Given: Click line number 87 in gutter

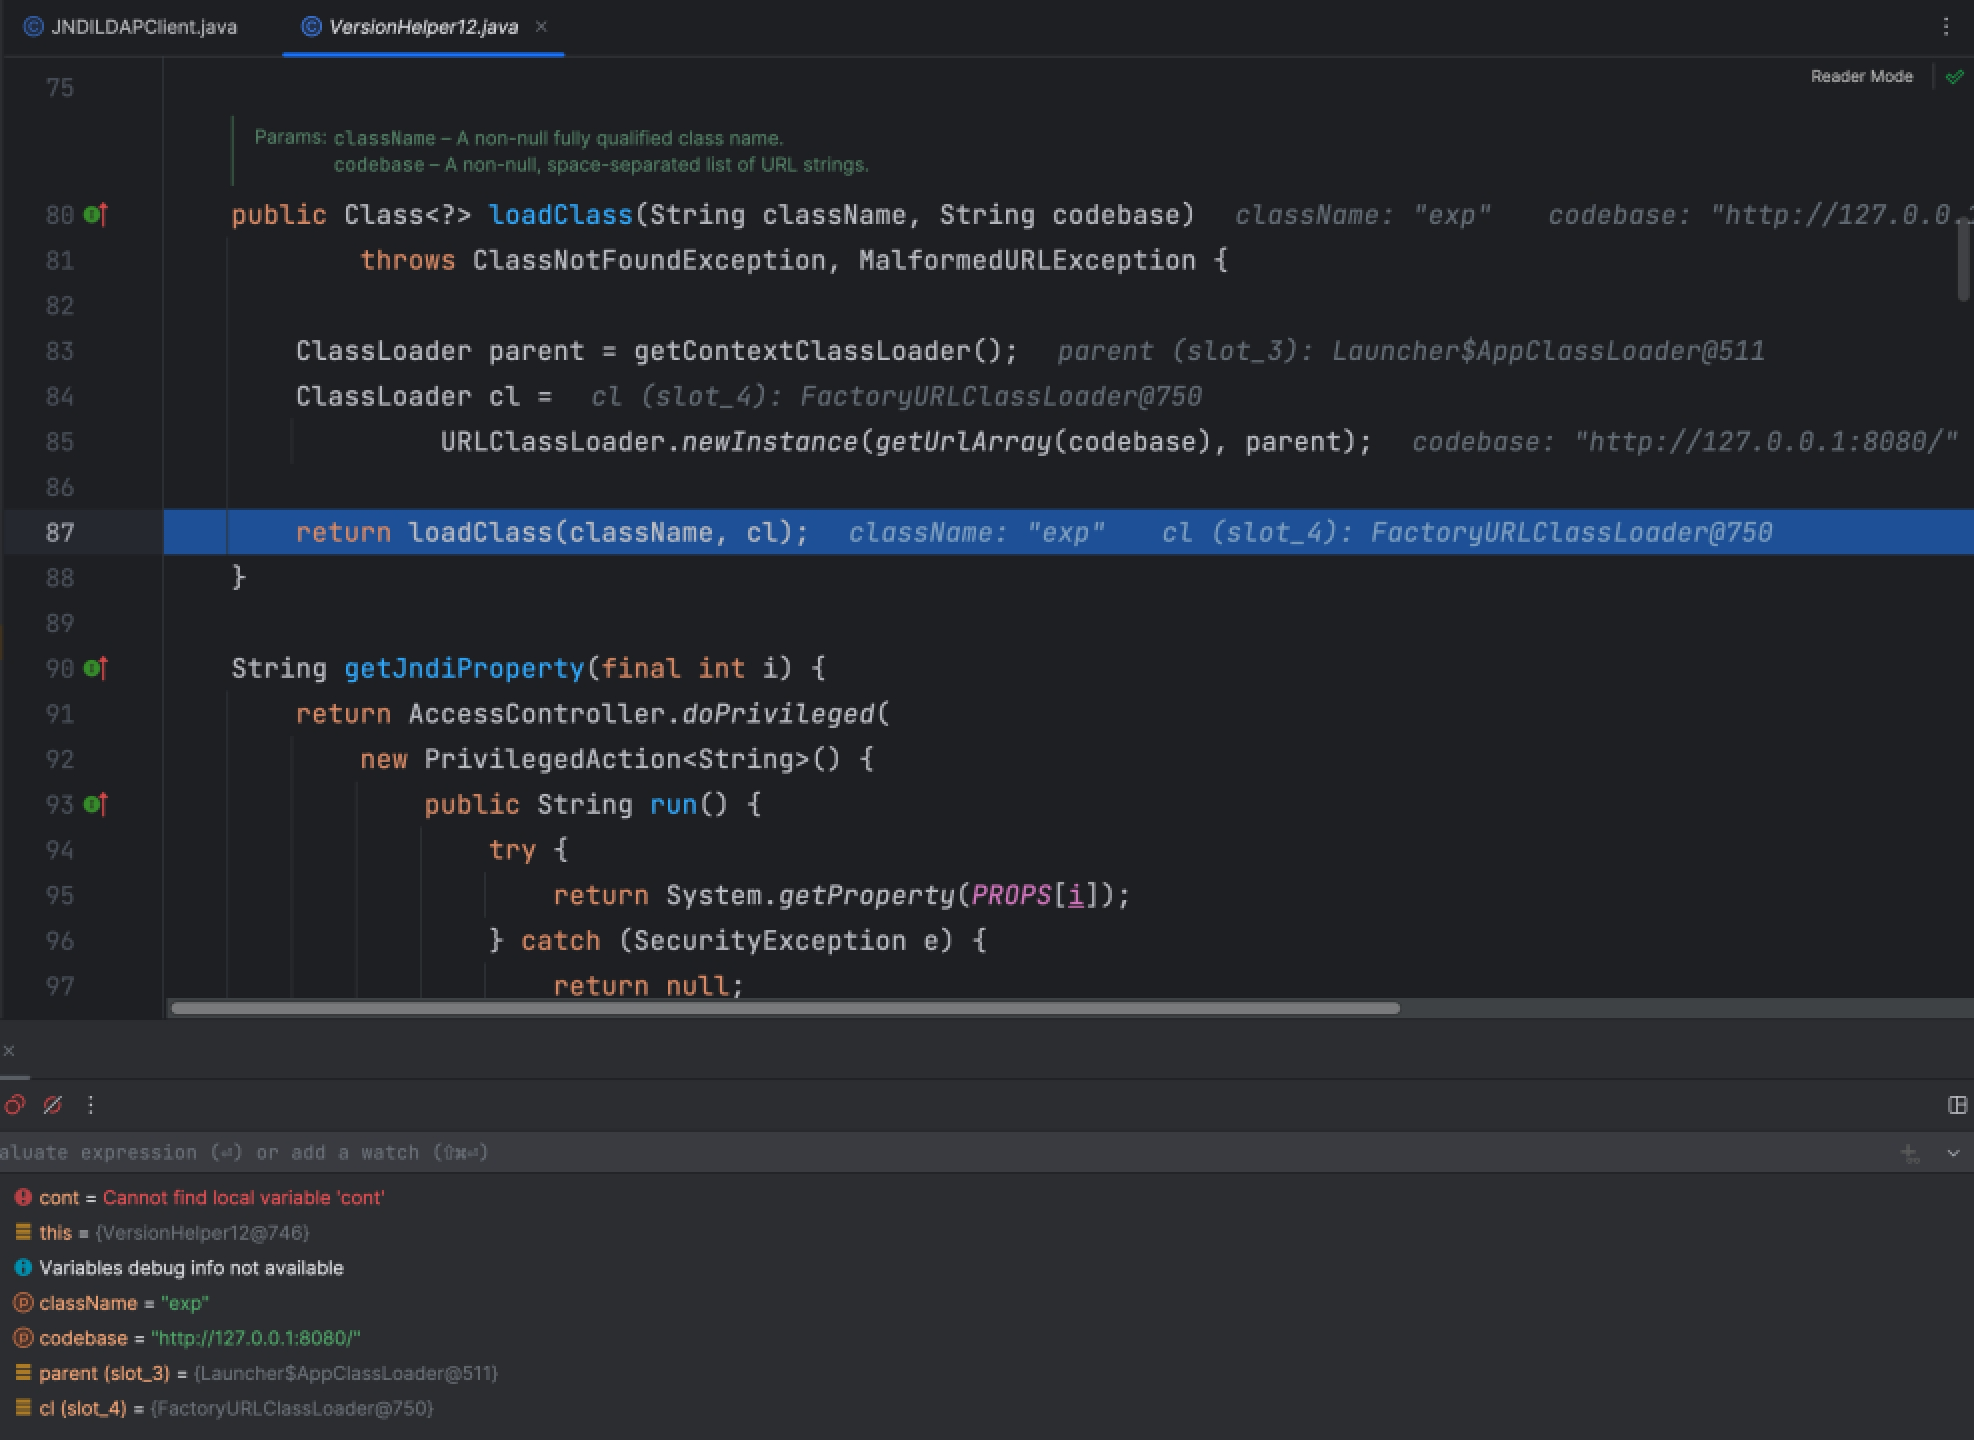Looking at the screenshot, I should point(60,532).
